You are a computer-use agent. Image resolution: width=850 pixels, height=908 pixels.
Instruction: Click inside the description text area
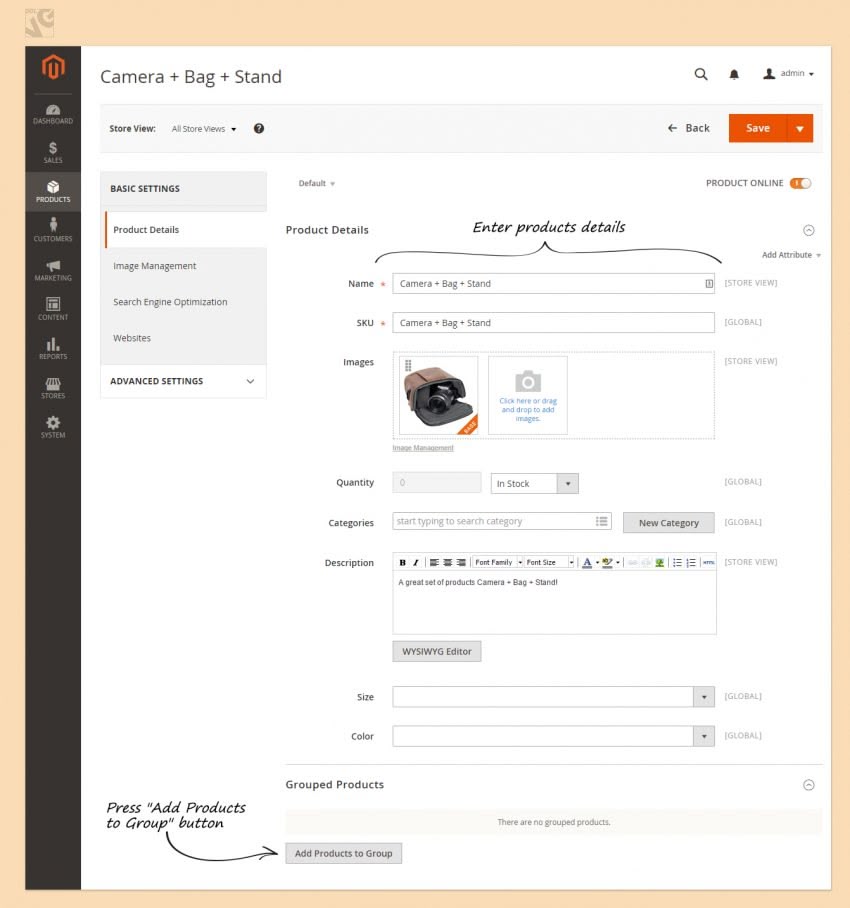click(554, 603)
